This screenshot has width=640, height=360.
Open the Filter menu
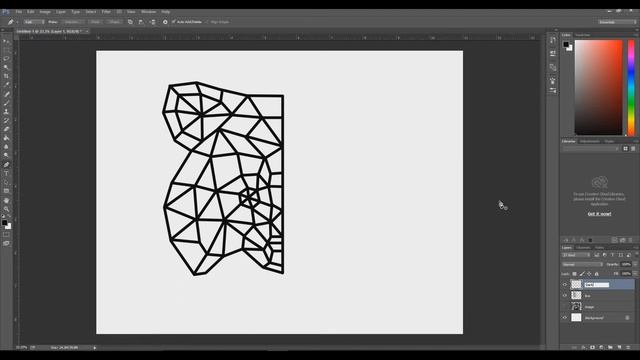click(106, 12)
